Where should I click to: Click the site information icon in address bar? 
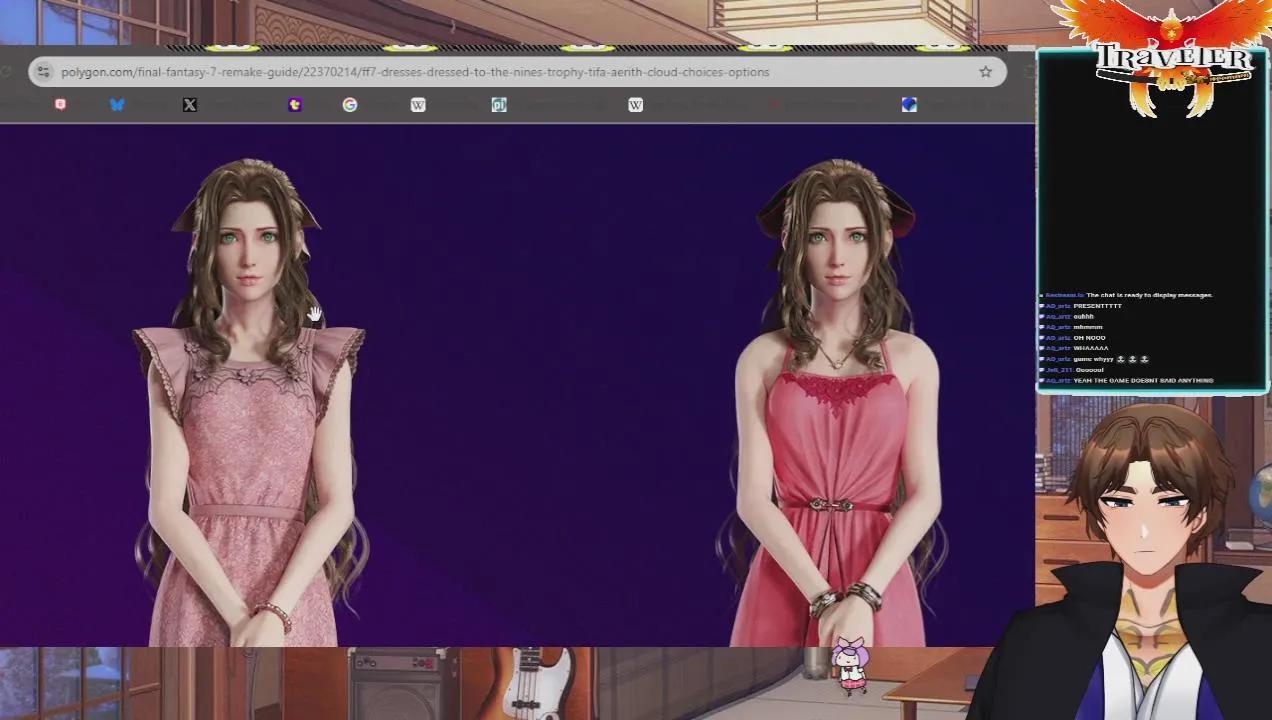(42, 72)
